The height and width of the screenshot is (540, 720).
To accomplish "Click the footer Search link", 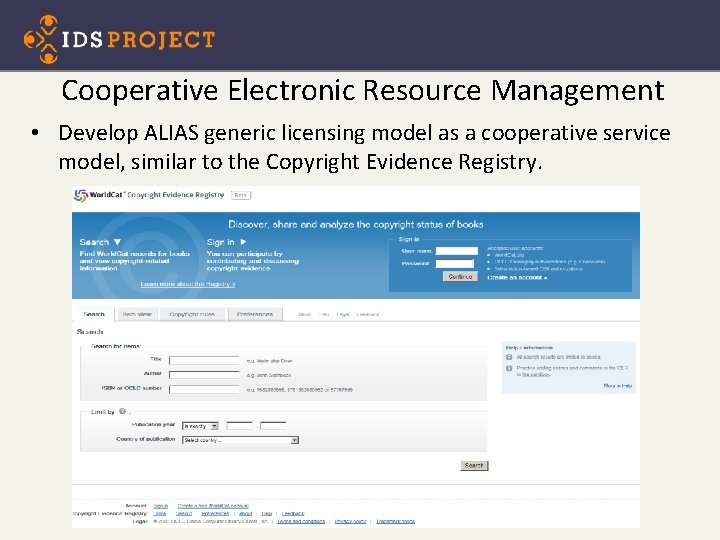I will point(184,513).
